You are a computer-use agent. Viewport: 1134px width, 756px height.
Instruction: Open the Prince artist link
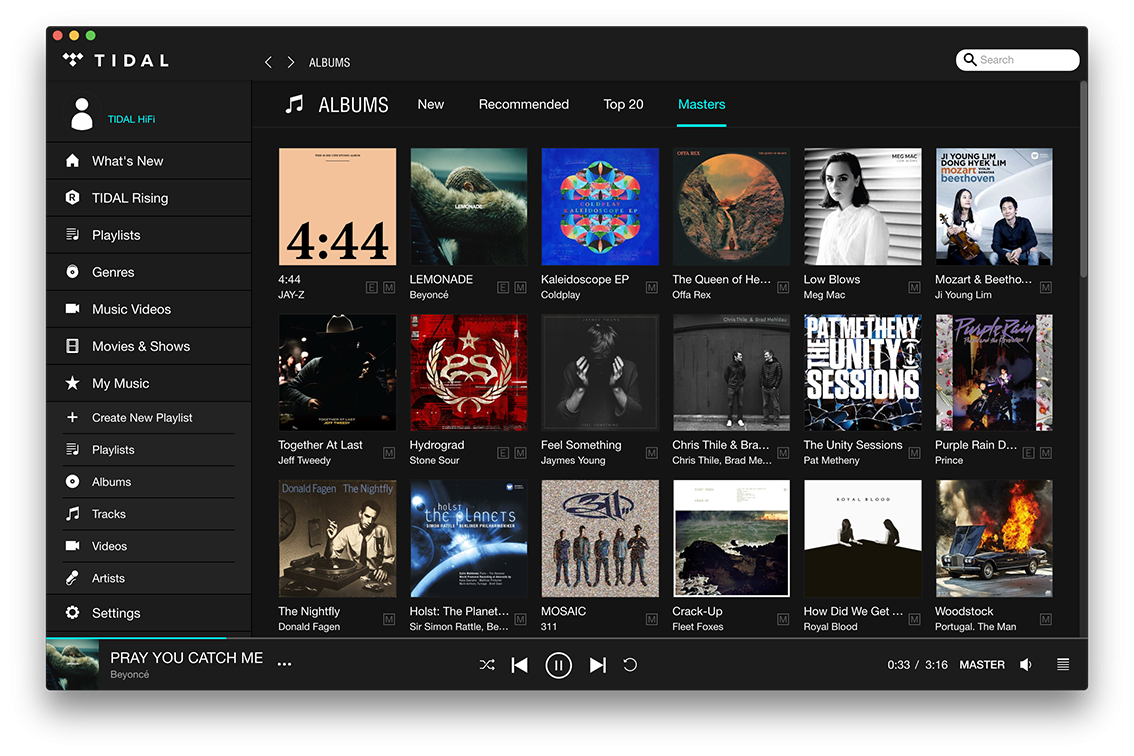pos(949,460)
